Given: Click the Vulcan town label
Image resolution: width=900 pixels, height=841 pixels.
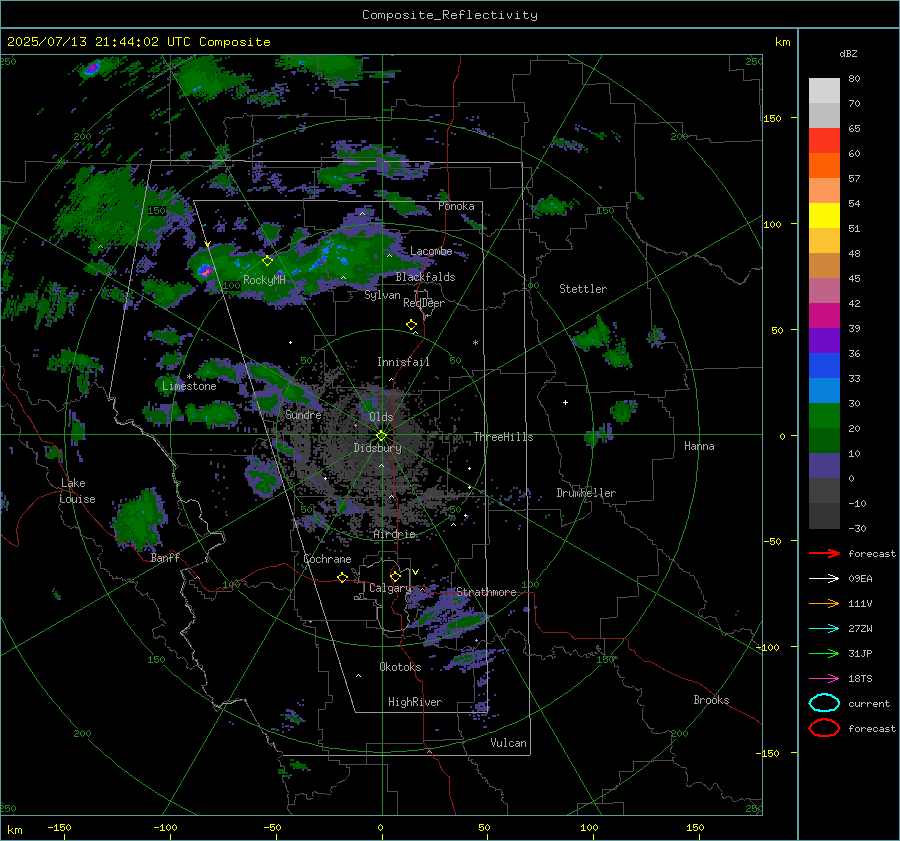Looking at the screenshot, I should pyautogui.click(x=508, y=743).
